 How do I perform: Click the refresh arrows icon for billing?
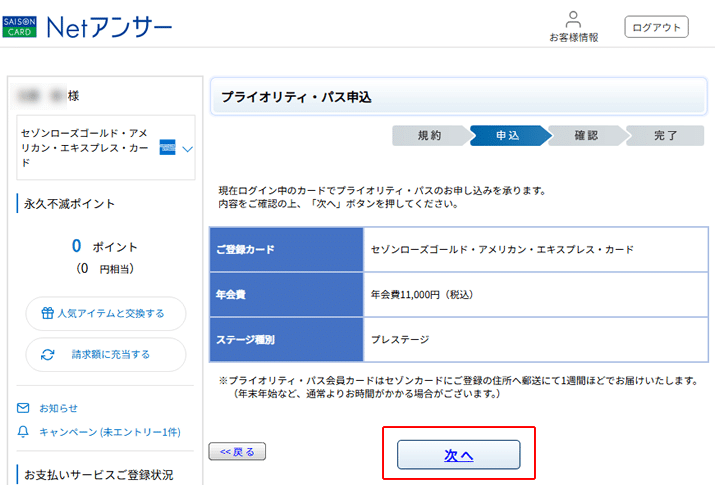tap(47, 354)
